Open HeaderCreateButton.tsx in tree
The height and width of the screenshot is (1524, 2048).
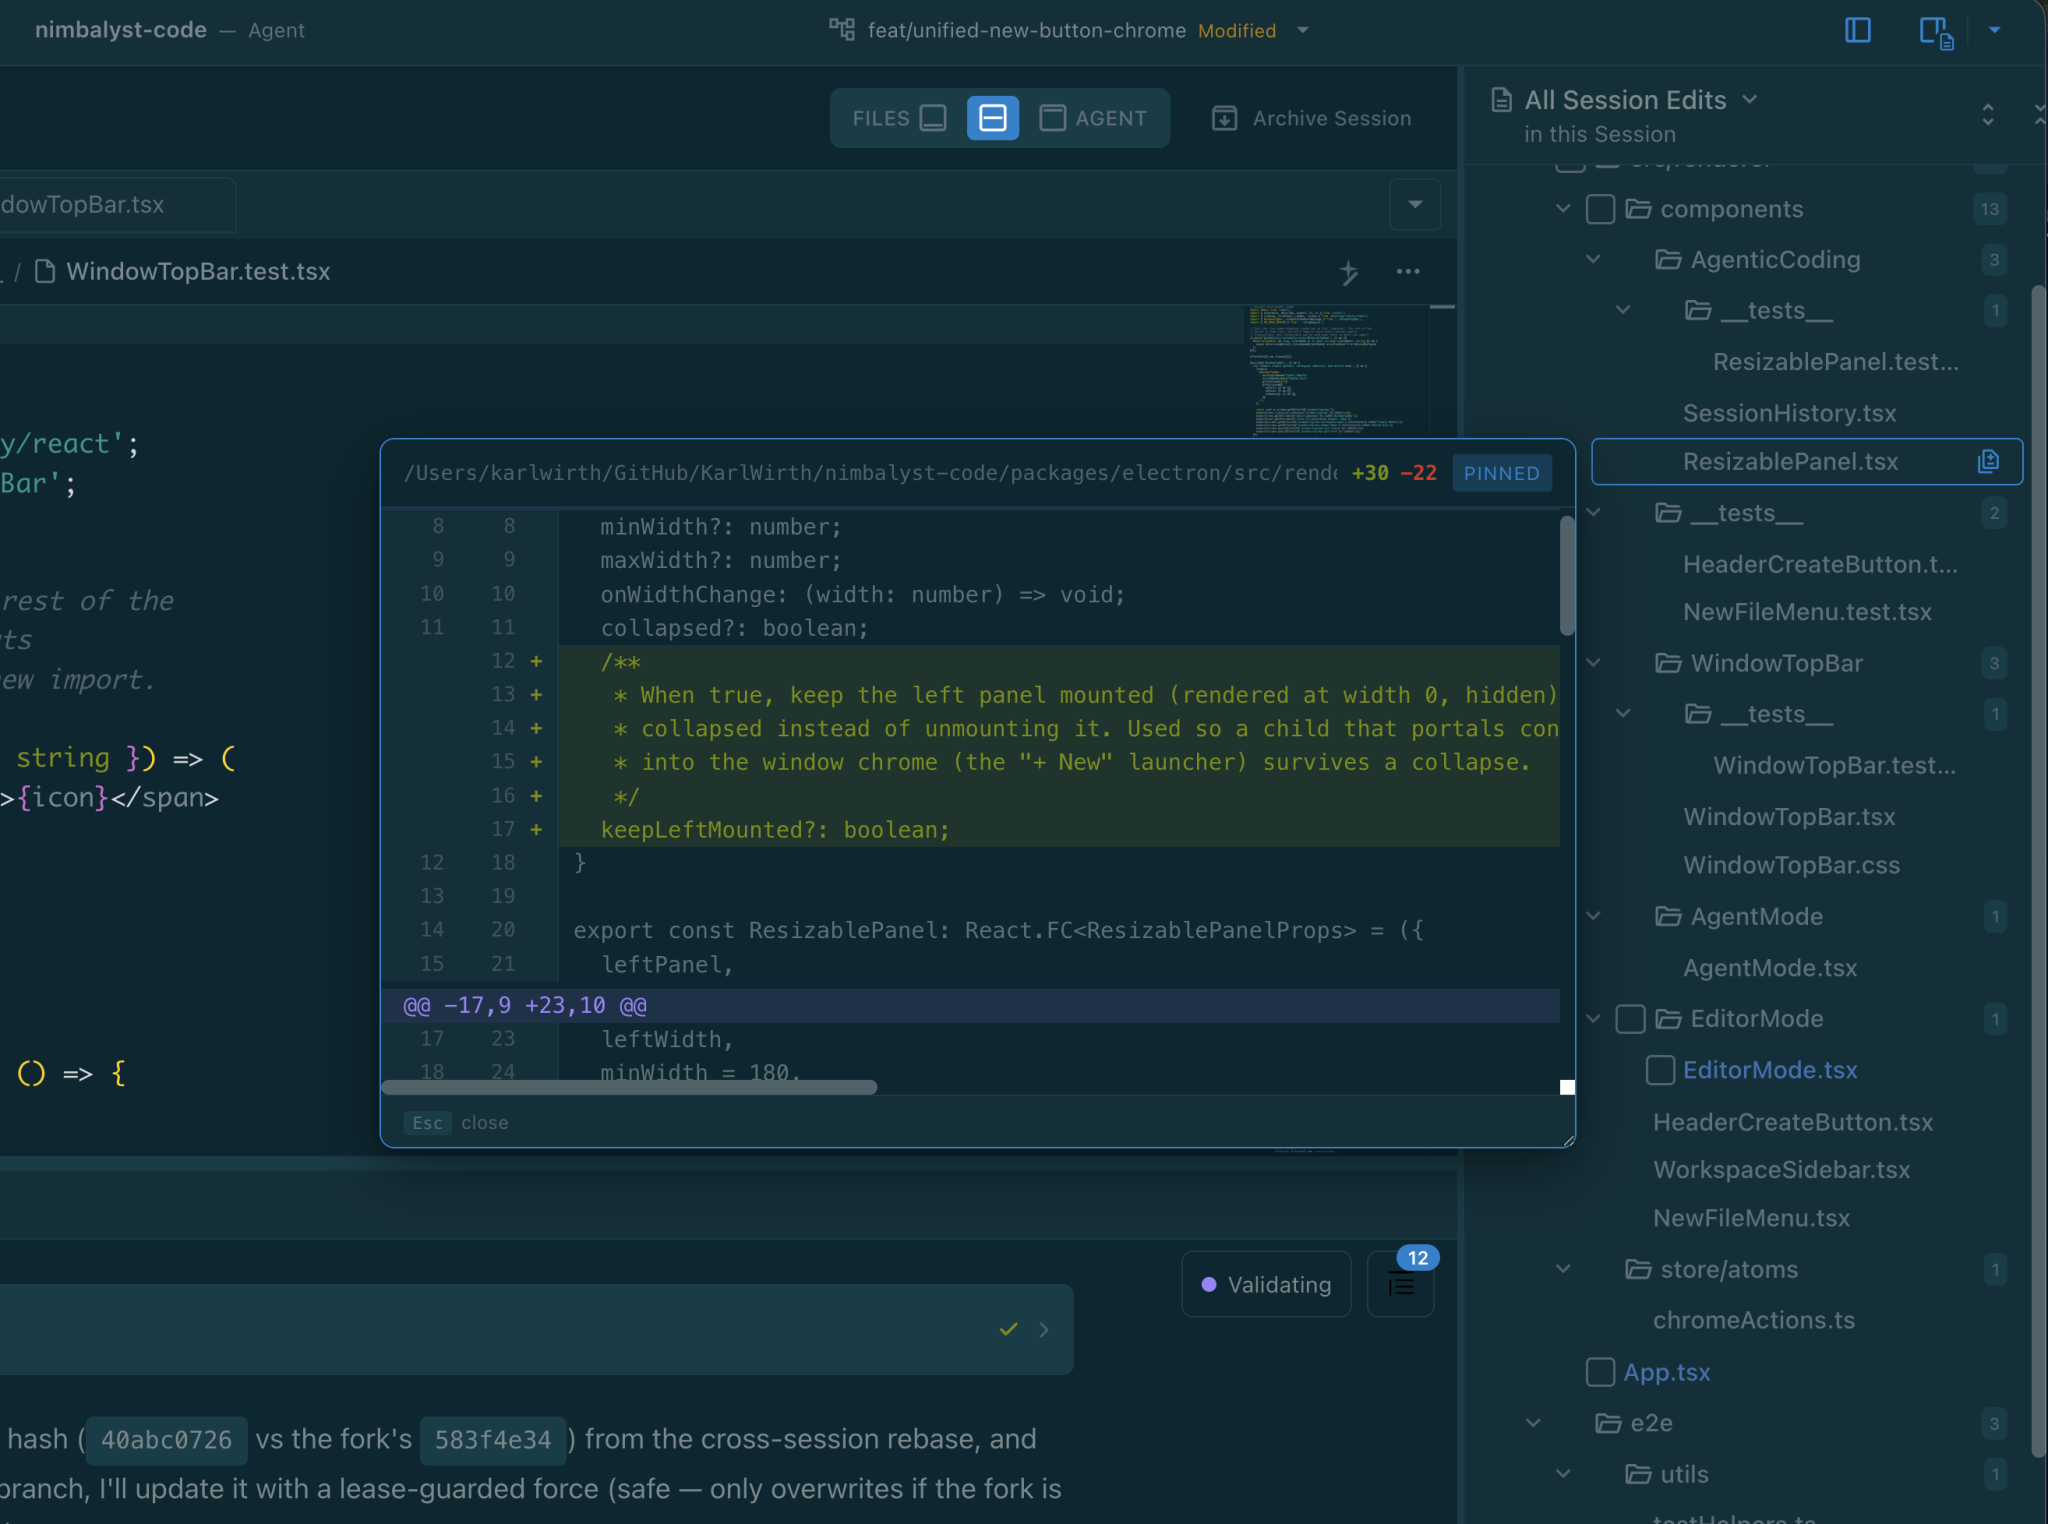click(1792, 1122)
